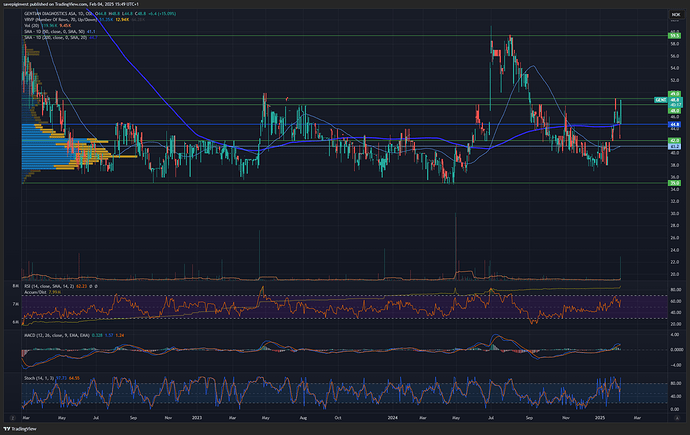The image size is (690, 435).
Task: Select the MACD indicator legend
Action: 74,335
